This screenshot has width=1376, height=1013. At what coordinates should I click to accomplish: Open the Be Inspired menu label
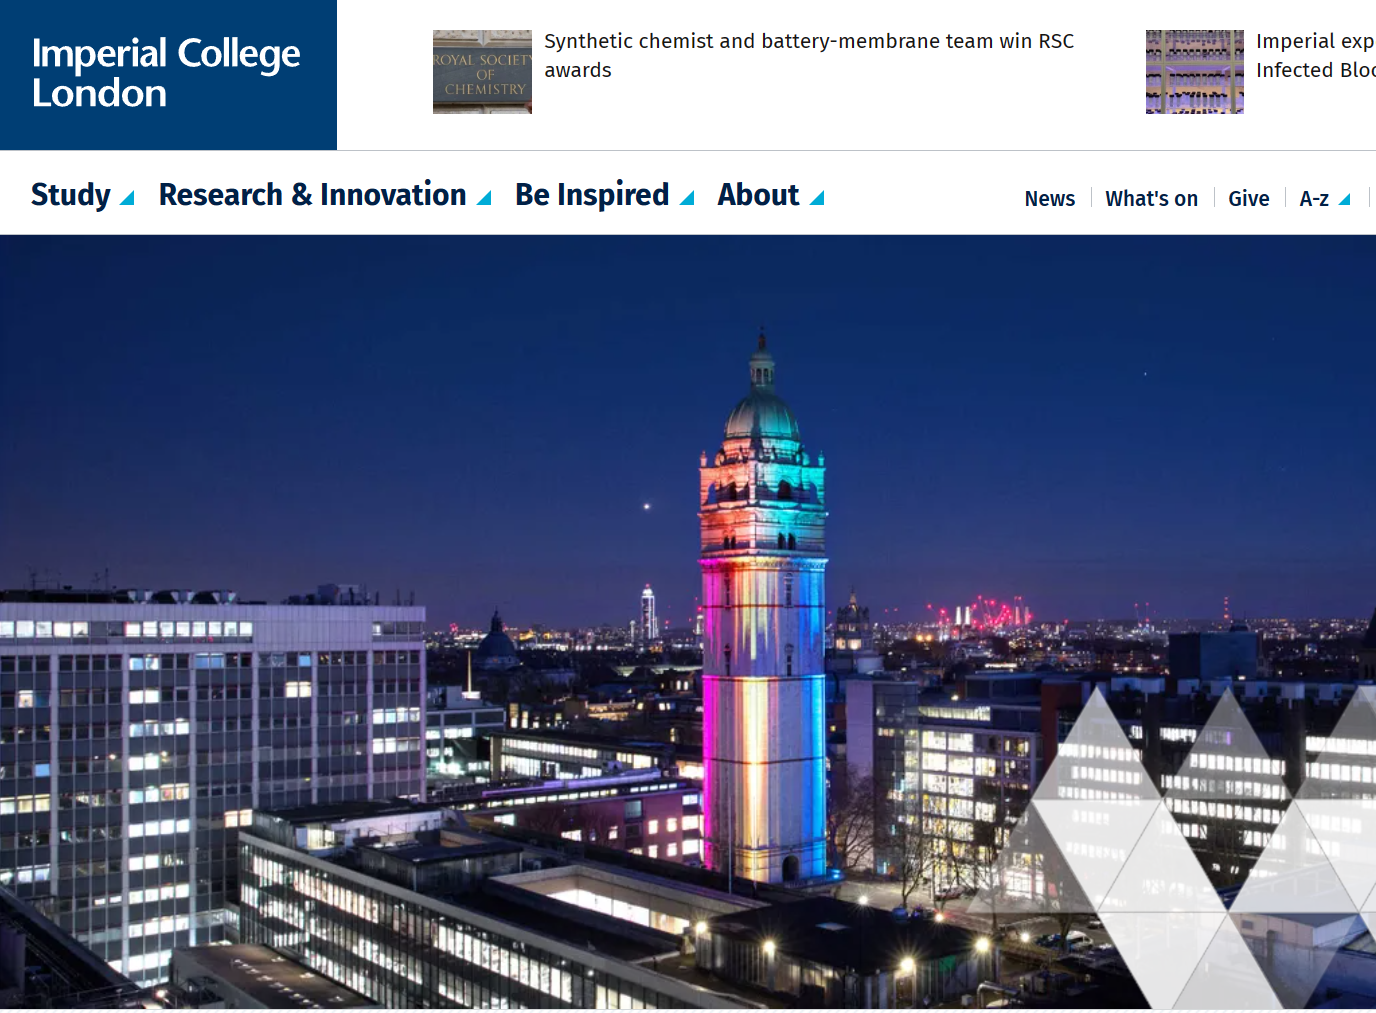coord(592,195)
